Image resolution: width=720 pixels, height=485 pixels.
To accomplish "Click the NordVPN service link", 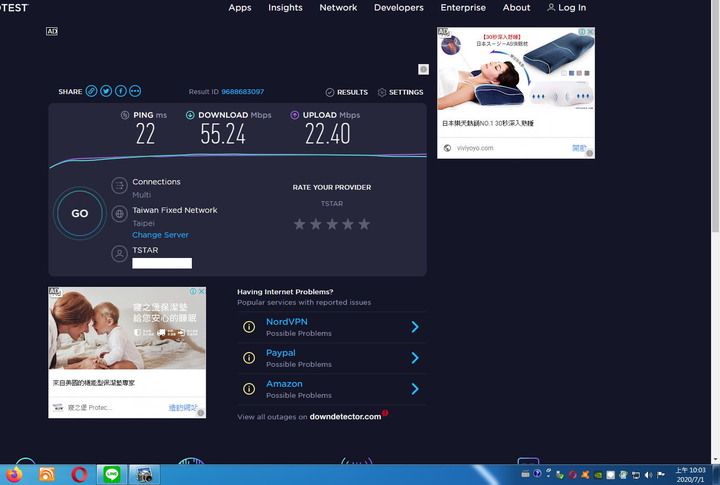I will (287, 322).
